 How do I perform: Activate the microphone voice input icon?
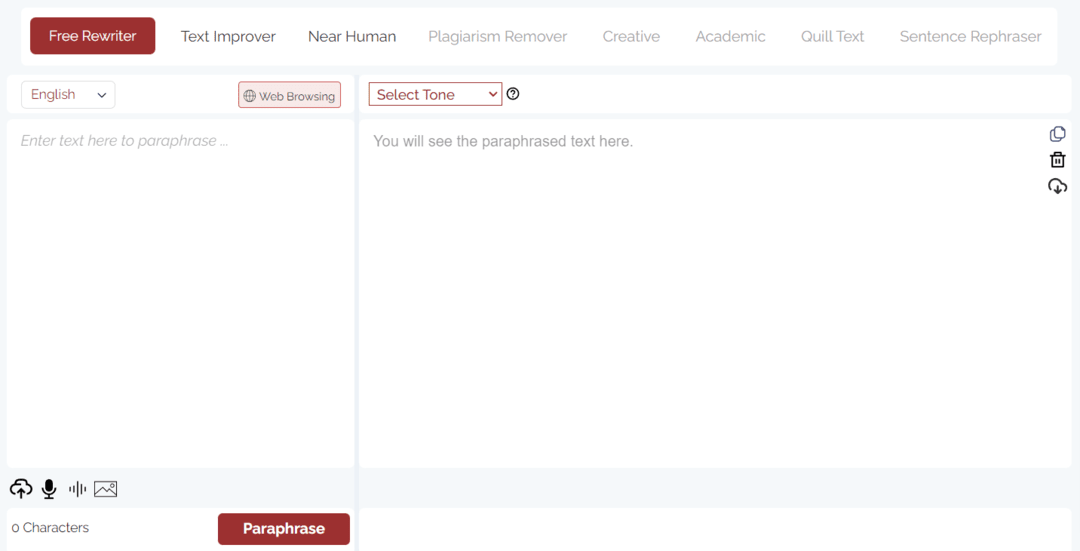coord(49,489)
